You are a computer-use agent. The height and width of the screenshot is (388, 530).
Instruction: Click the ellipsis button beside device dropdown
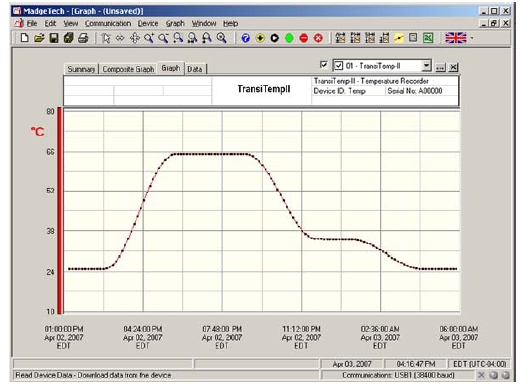pyautogui.click(x=440, y=67)
